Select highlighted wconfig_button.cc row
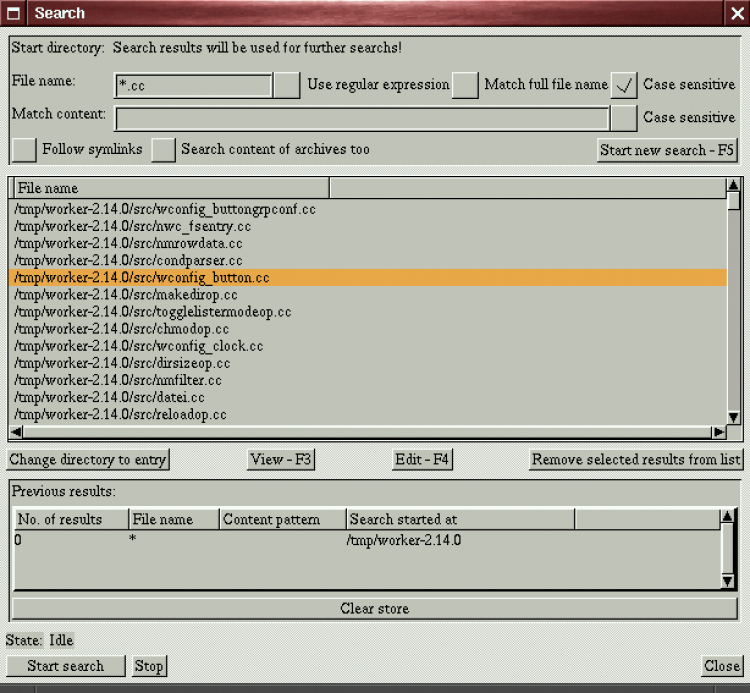Viewport: 750px width, 693px height. click(x=367, y=278)
